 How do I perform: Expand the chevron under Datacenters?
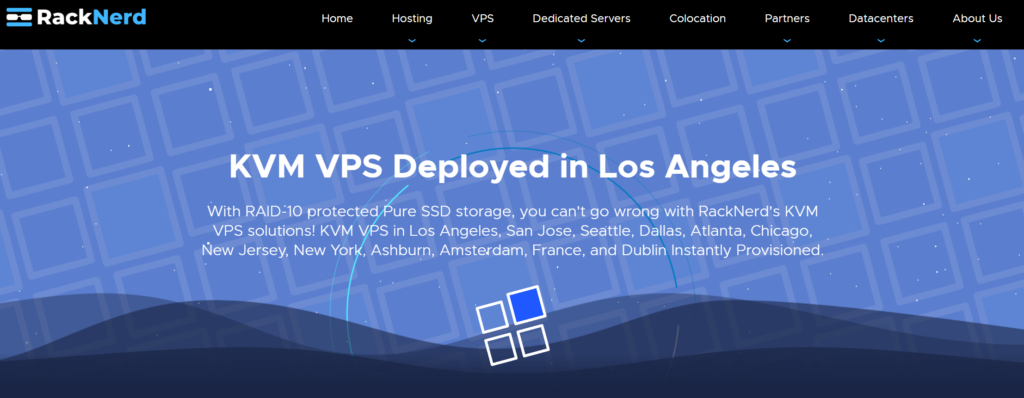881,41
